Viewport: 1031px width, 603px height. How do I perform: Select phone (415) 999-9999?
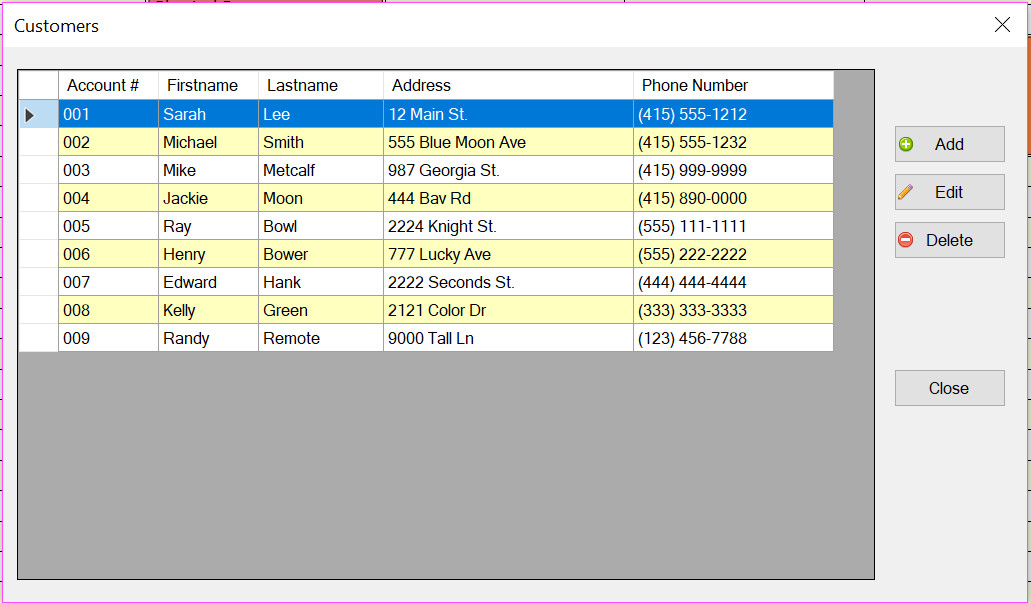(x=734, y=170)
